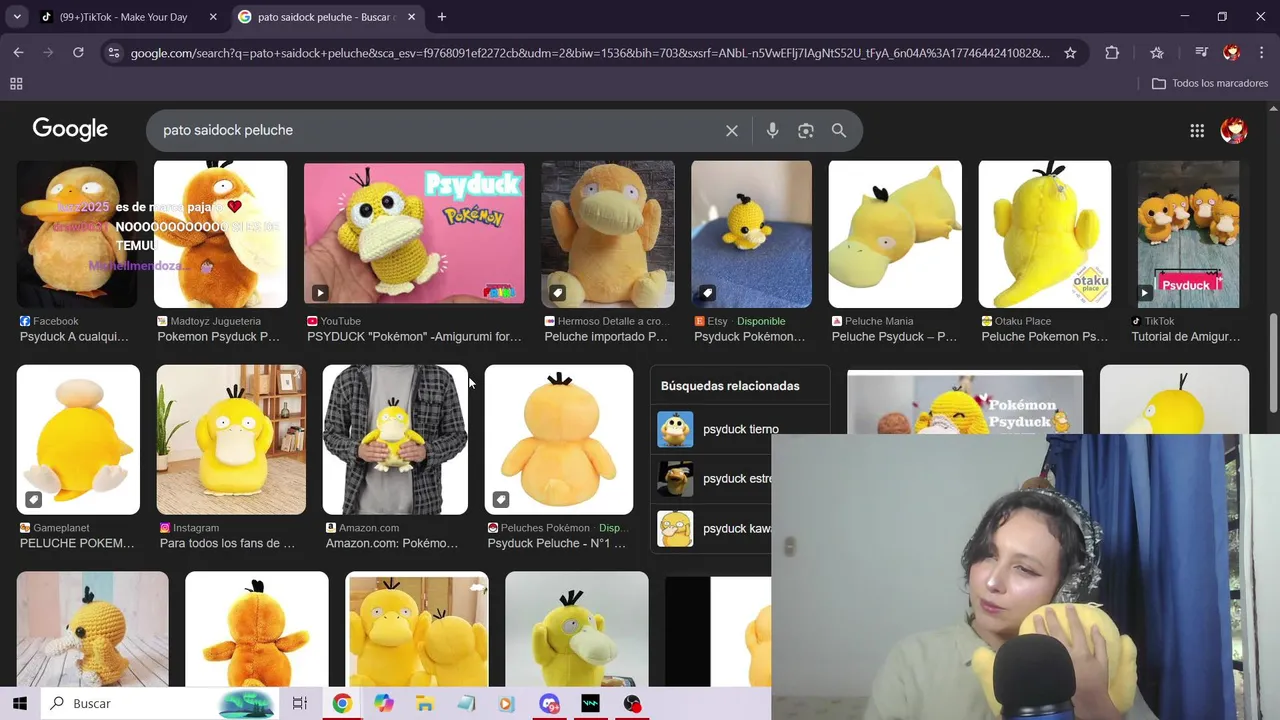Open the Amazon.com man holding Psyduck image
Image resolution: width=1280 pixels, height=720 pixels.
pos(395,440)
